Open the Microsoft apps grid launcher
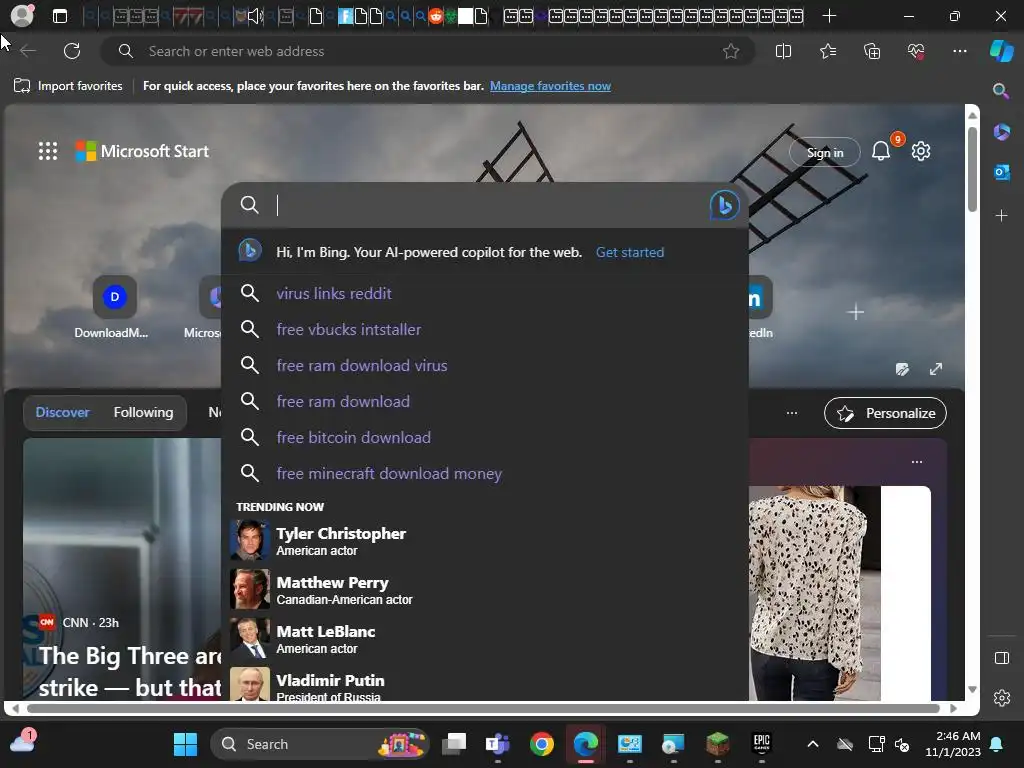The height and width of the screenshot is (768, 1024). click(x=48, y=151)
